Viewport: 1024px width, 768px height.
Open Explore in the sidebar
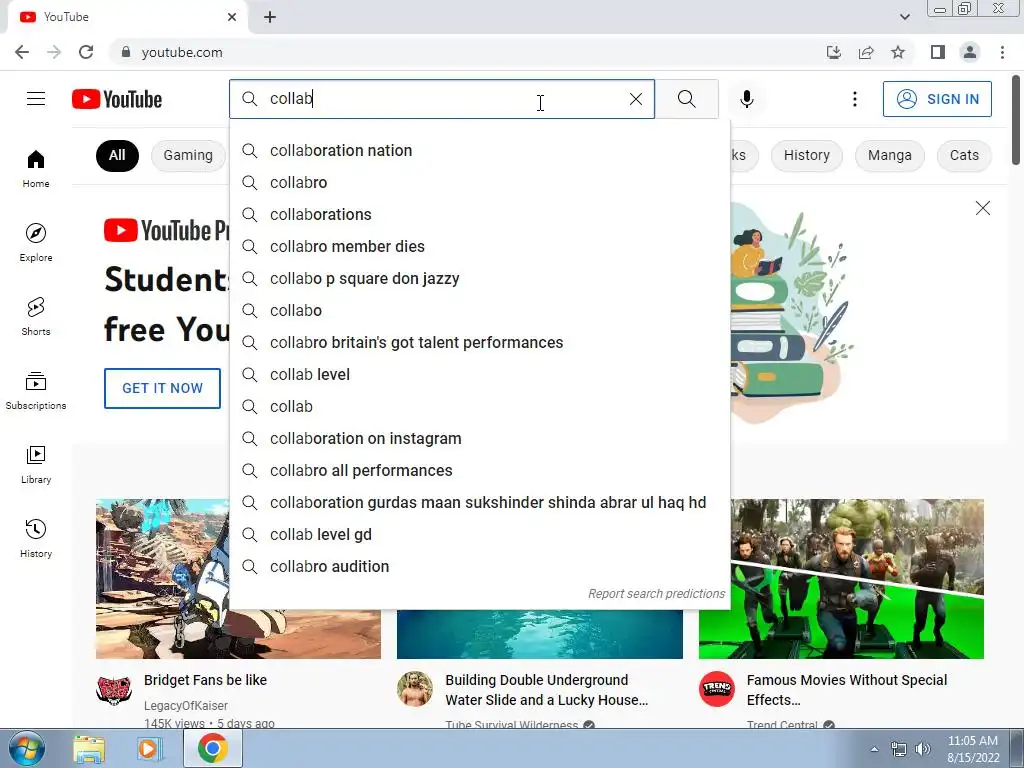pos(36,243)
